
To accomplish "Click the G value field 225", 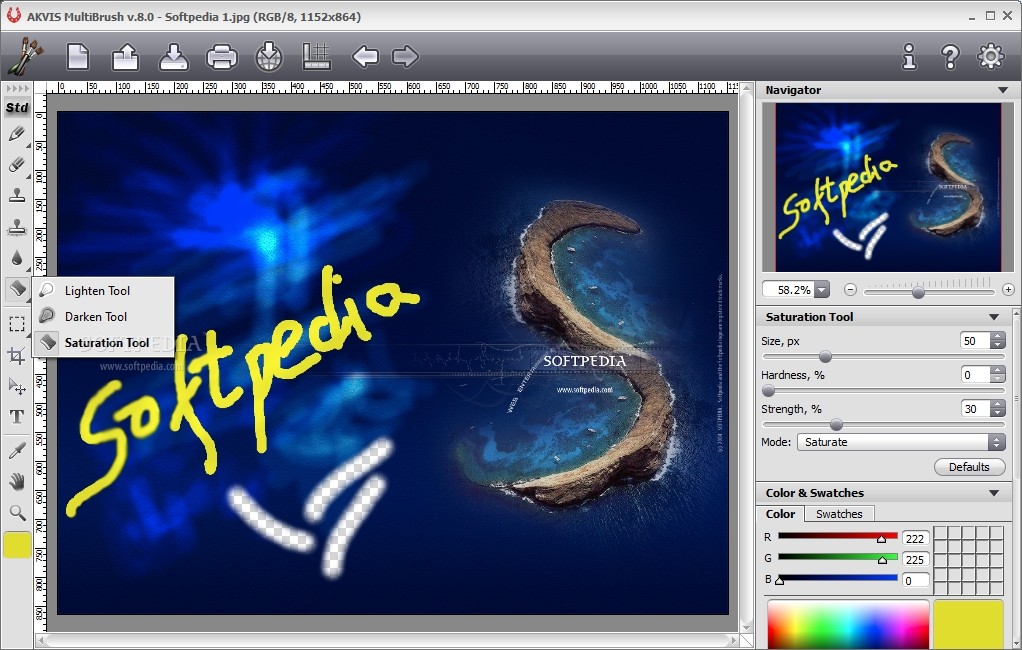I will [x=915, y=559].
